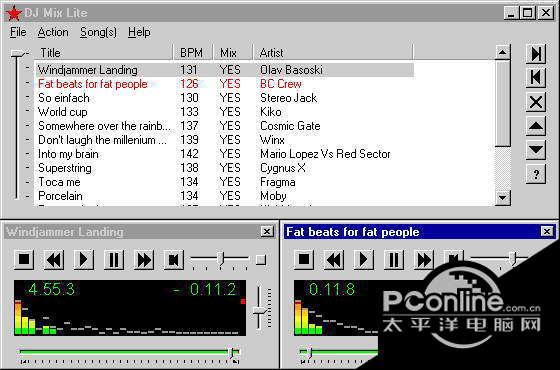This screenshot has height=370, width=560.
Task: Play the Windjammer Landing deck
Action: 84,259
